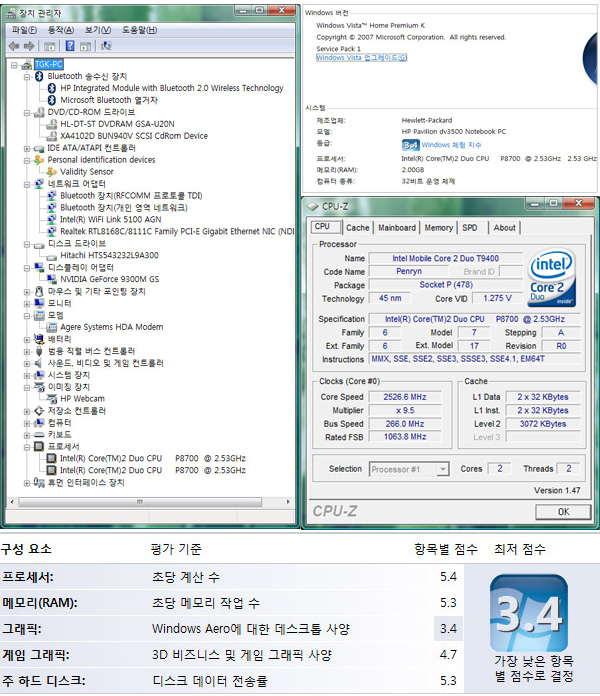Viewport: 600px width, 696px height.
Task: Click the 게임 그래픽 score value 4.7
Action: (x=448, y=655)
